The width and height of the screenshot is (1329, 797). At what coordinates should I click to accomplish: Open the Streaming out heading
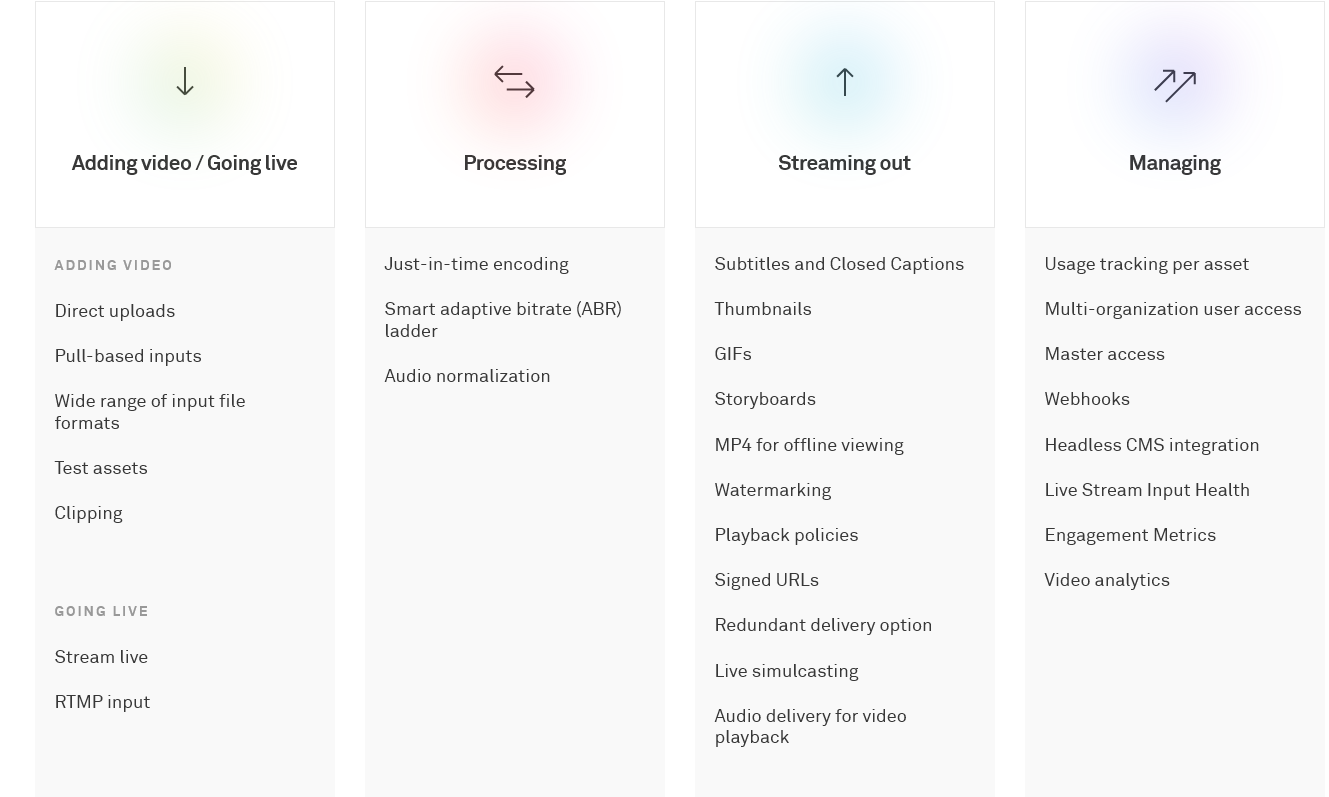coord(844,163)
